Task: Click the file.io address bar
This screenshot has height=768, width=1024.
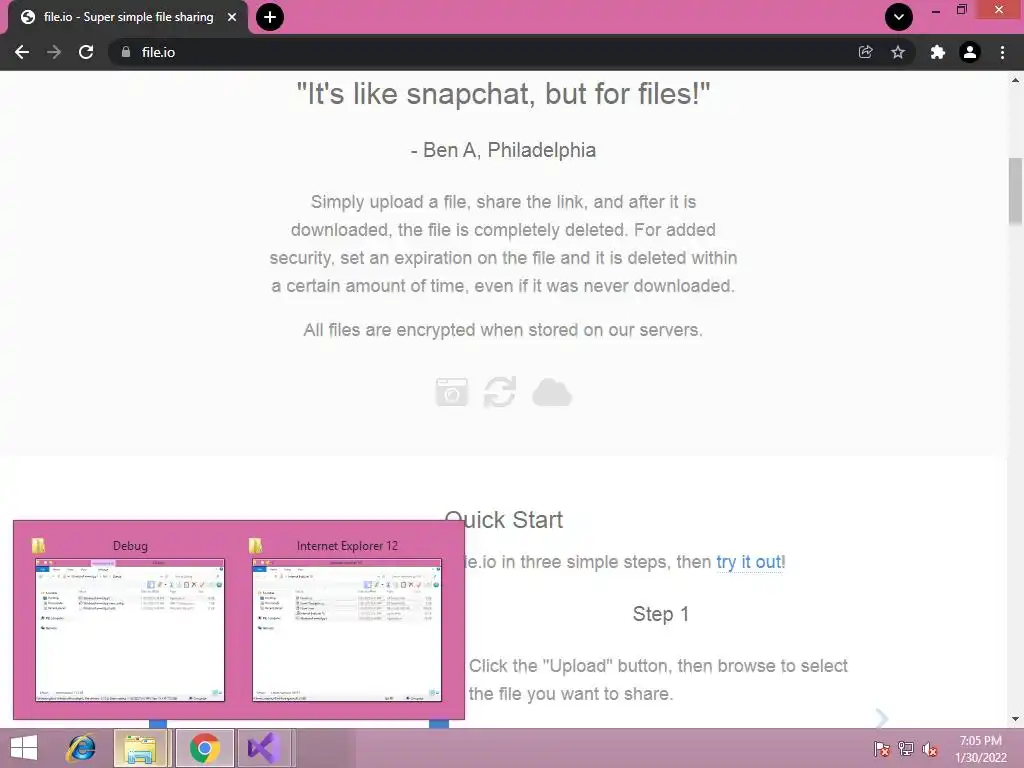Action: pyautogui.click(x=483, y=52)
